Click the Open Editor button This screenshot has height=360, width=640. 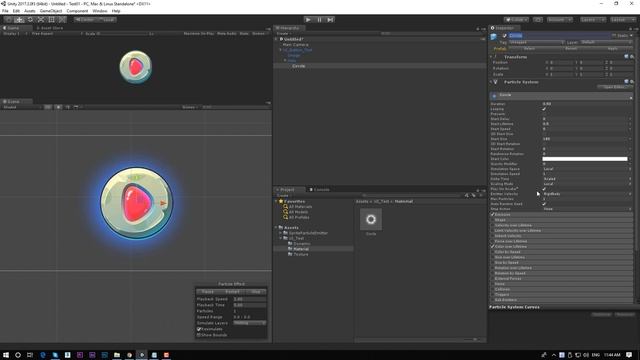coord(614,87)
